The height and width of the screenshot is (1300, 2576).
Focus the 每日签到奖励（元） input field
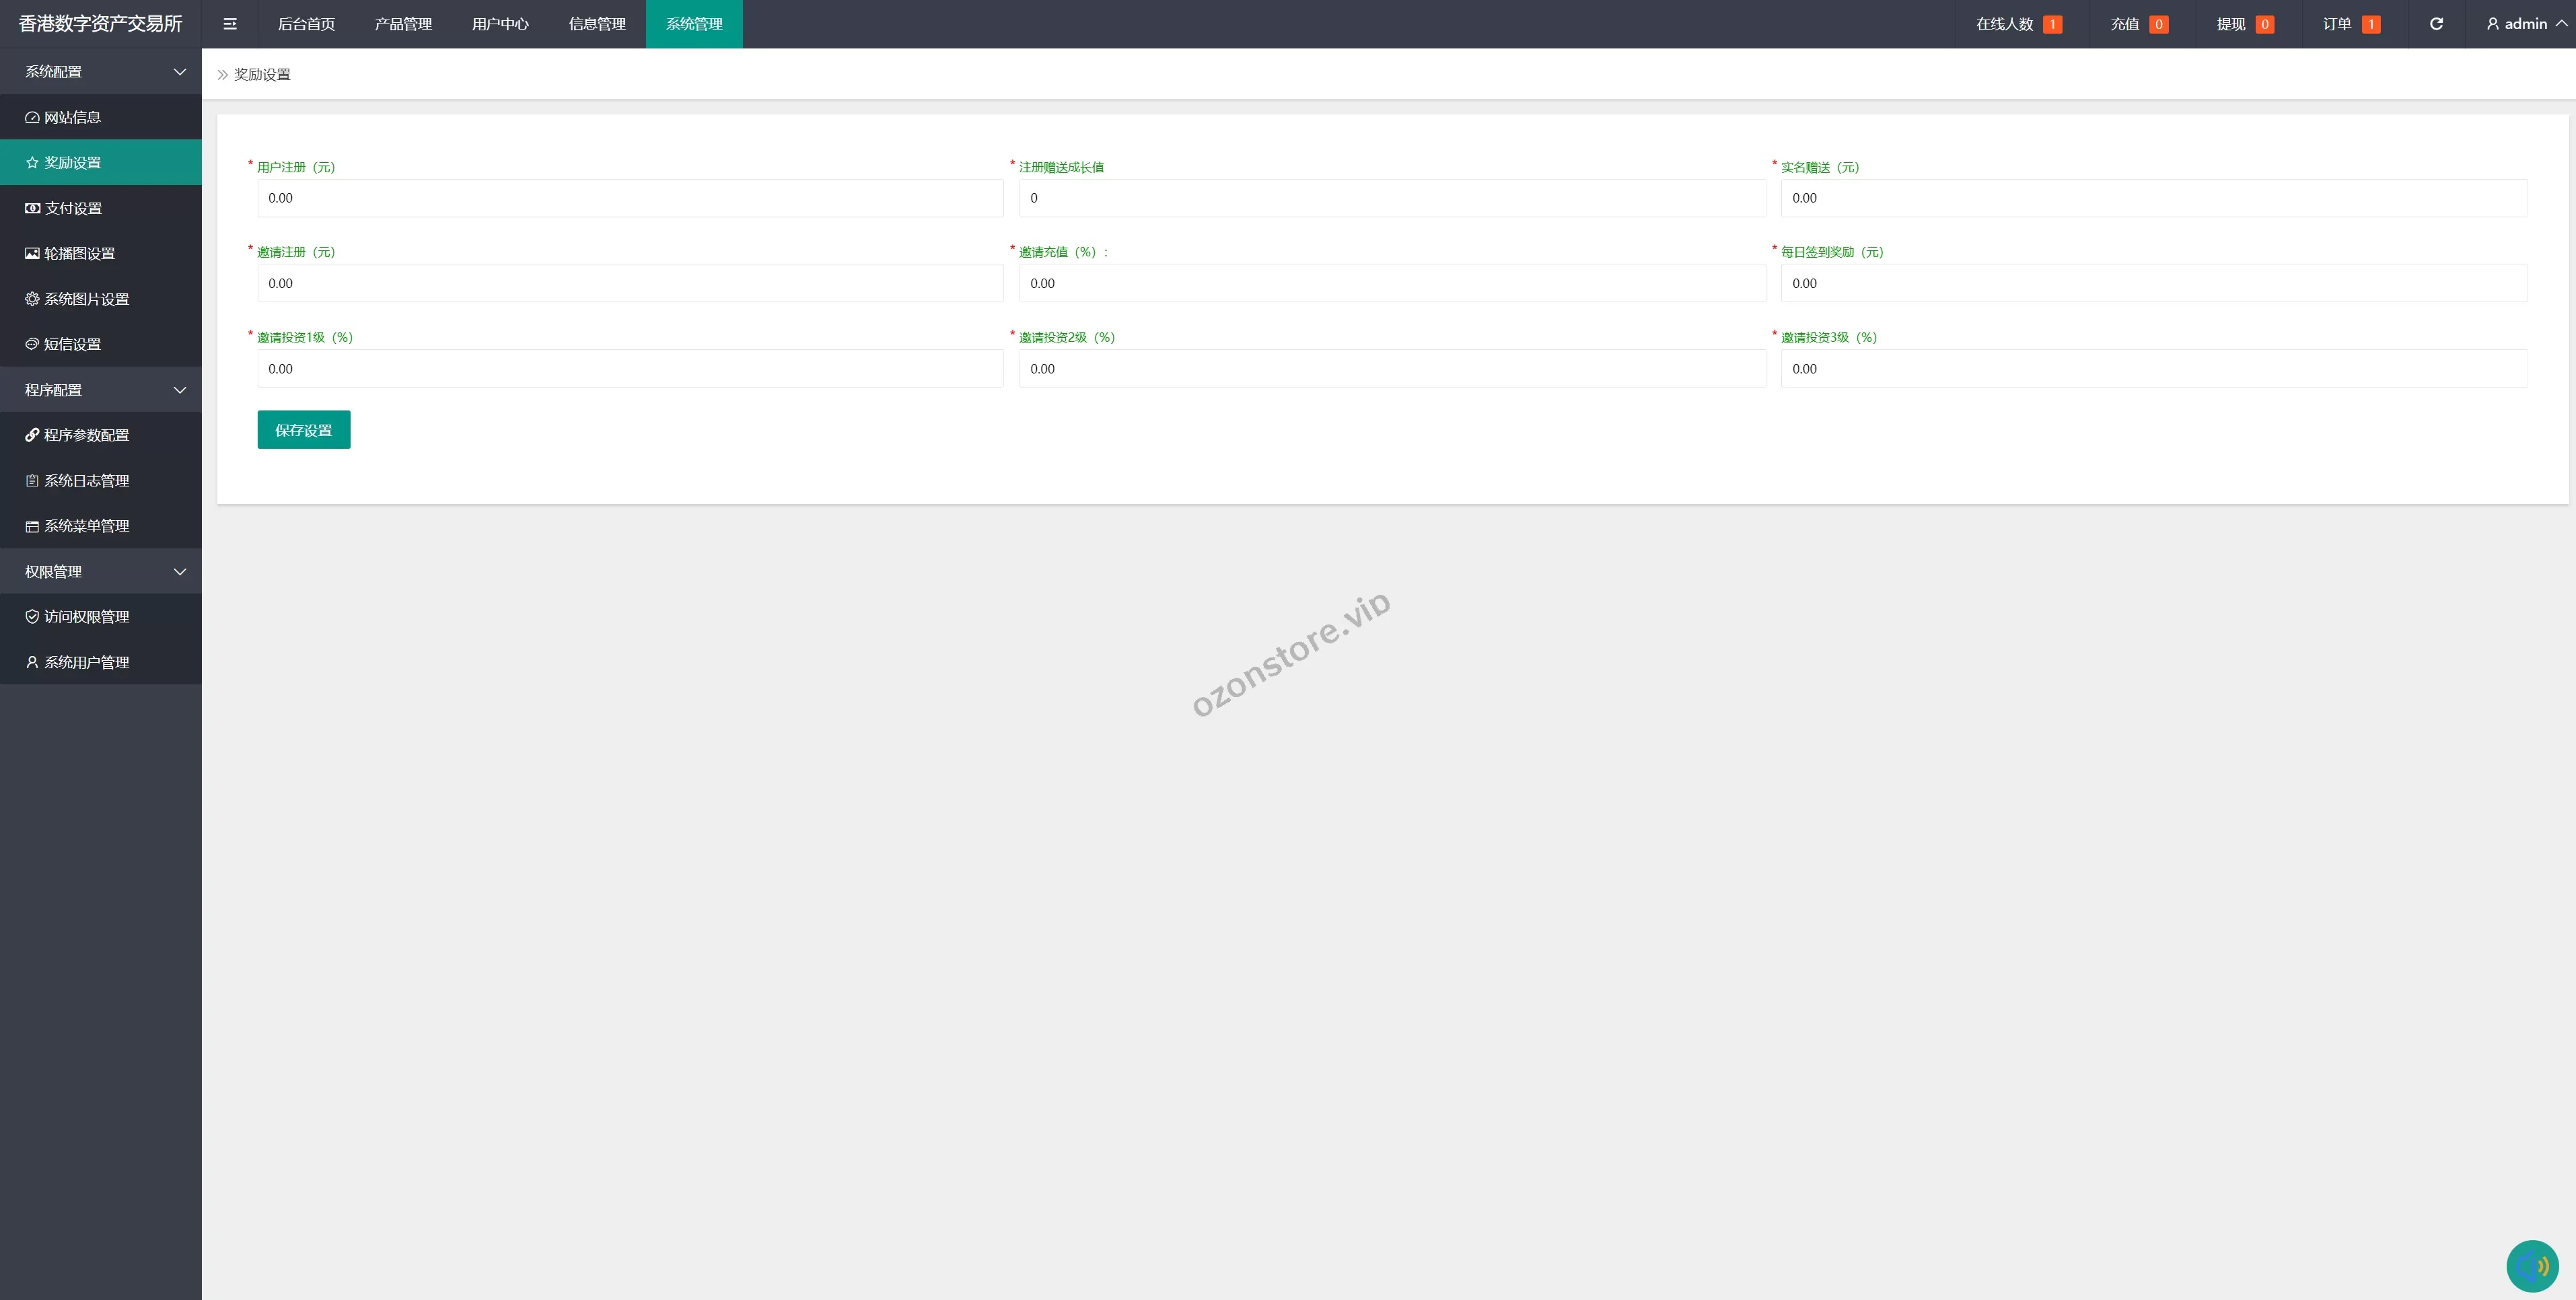point(2154,283)
